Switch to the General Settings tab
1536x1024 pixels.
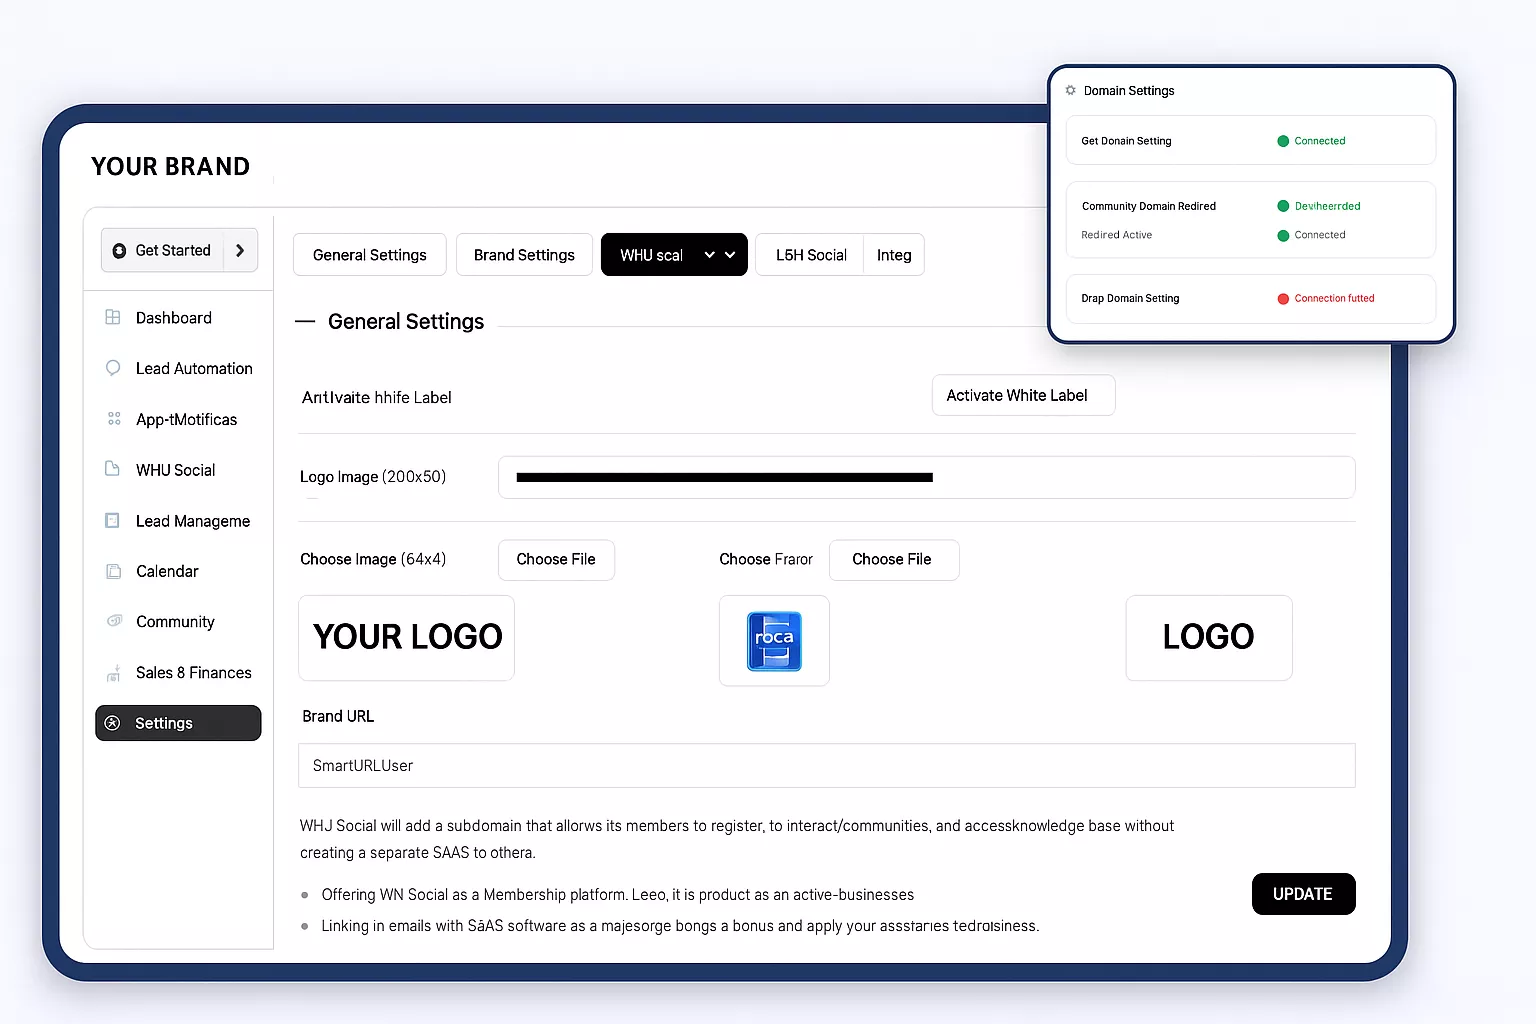pyautogui.click(x=369, y=255)
